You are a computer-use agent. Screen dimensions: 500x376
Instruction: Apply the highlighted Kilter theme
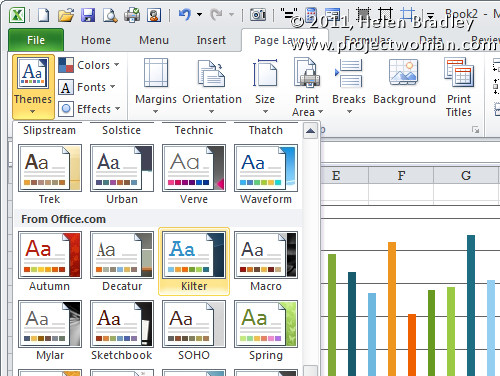pos(194,262)
